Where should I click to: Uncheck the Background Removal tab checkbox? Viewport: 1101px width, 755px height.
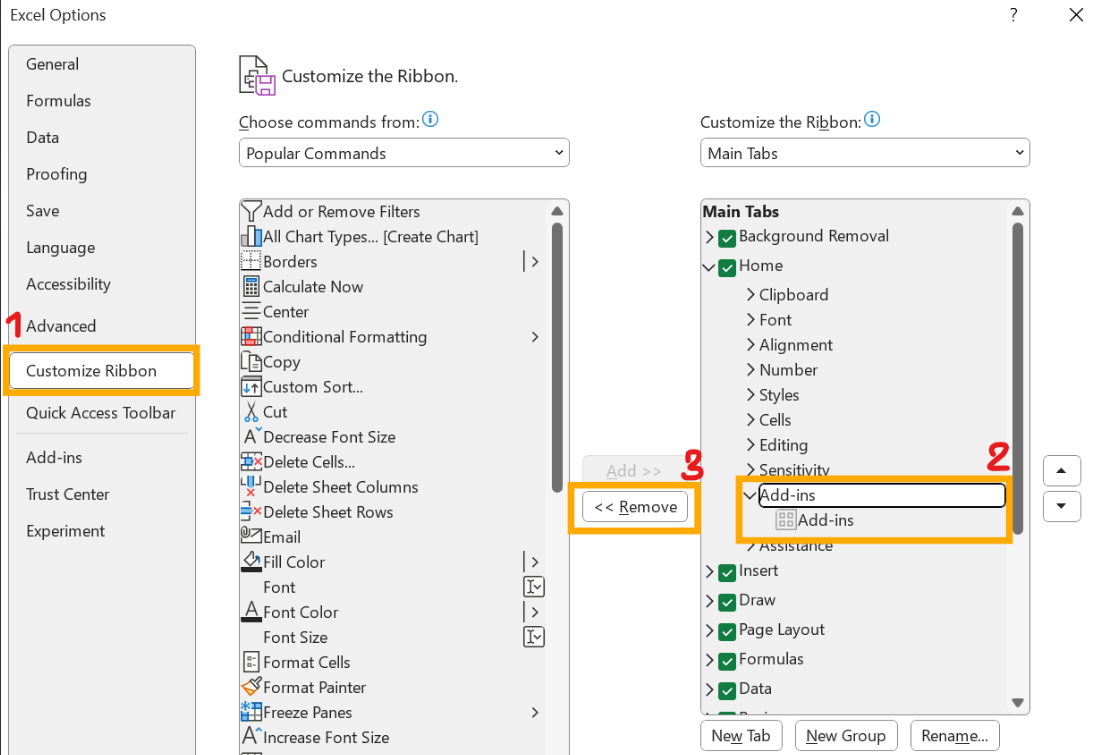pos(727,237)
